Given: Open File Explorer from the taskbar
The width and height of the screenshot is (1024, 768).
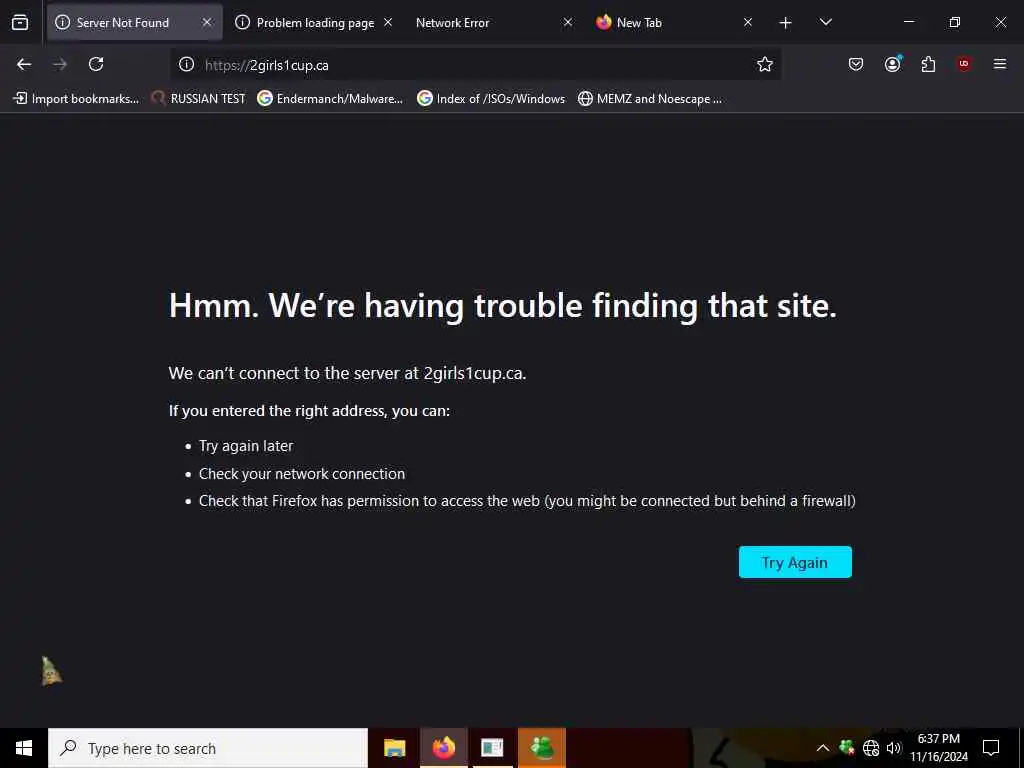Looking at the screenshot, I should tap(394, 748).
